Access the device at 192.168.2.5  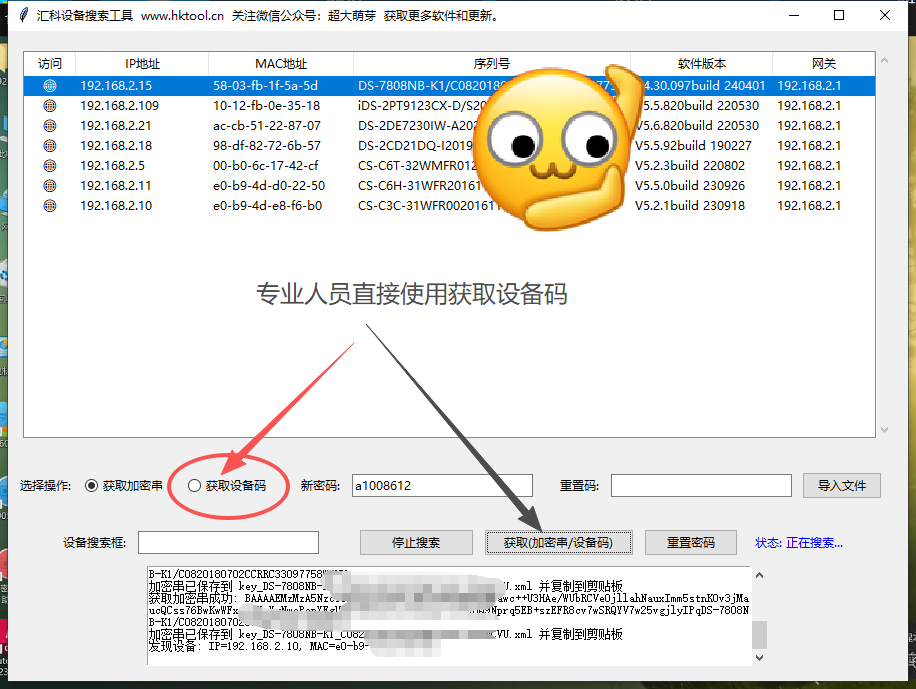[49, 165]
